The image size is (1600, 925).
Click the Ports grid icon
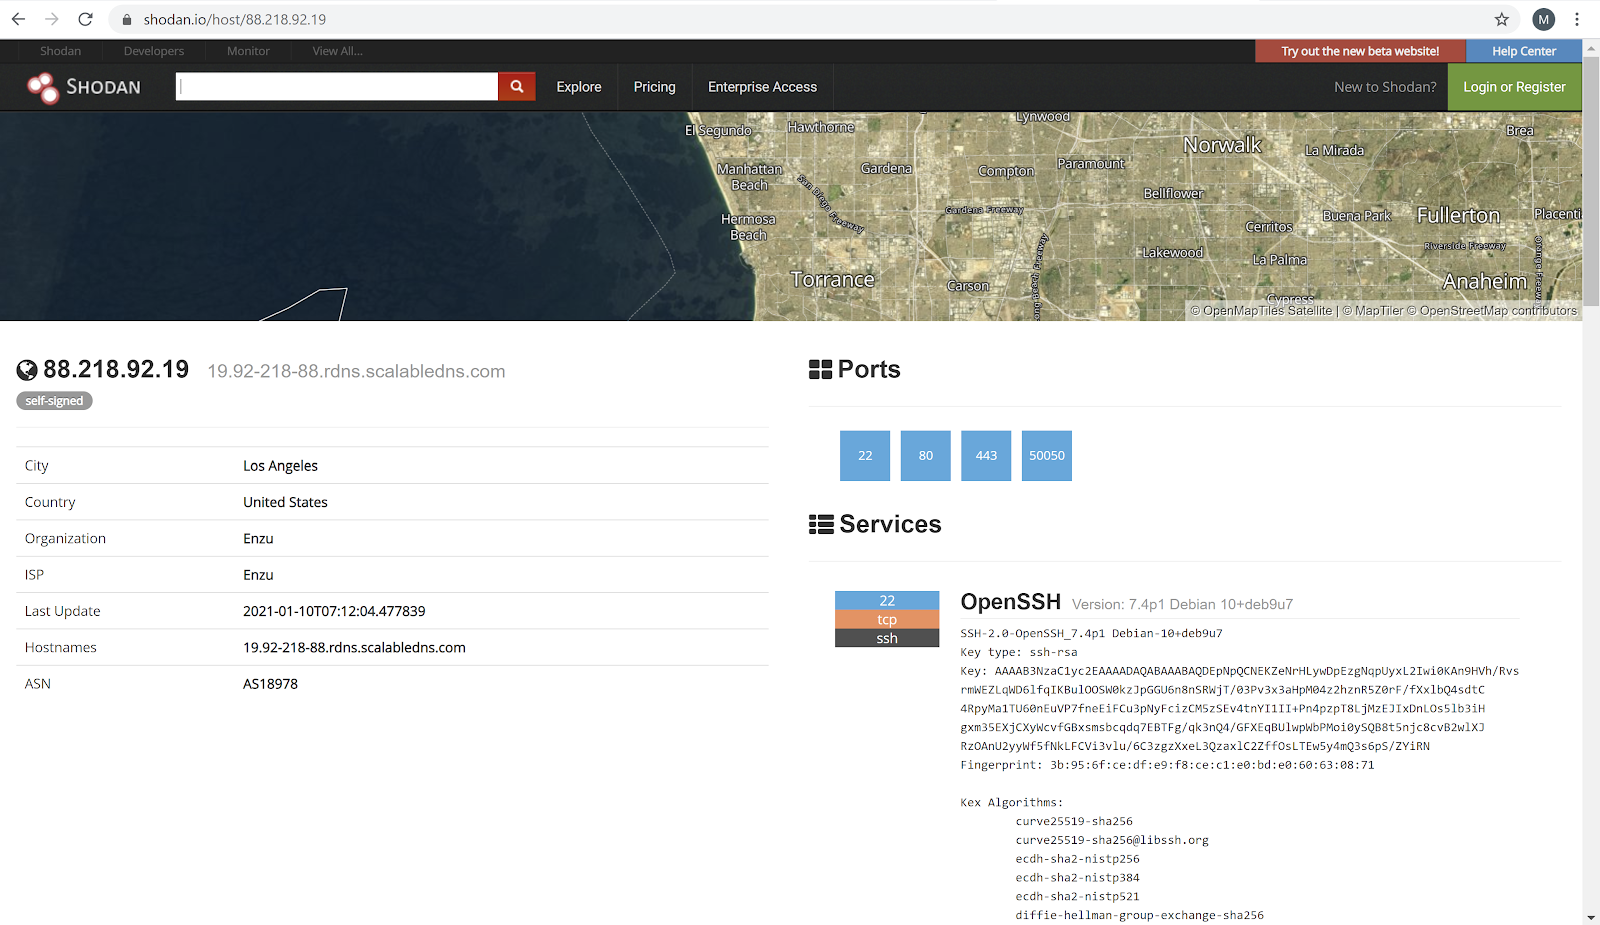pos(820,370)
